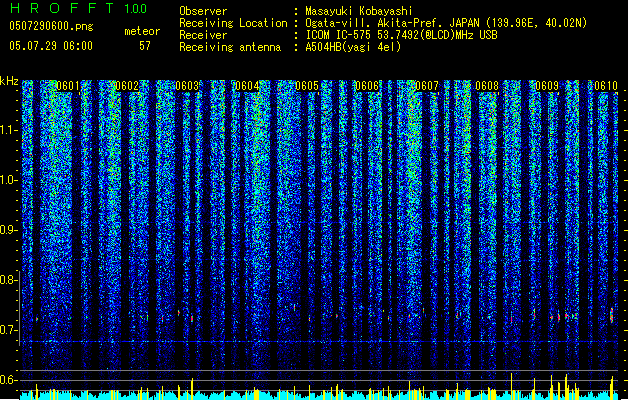
Task: Click the kHz axis unit label
Action: click(x=9, y=81)
